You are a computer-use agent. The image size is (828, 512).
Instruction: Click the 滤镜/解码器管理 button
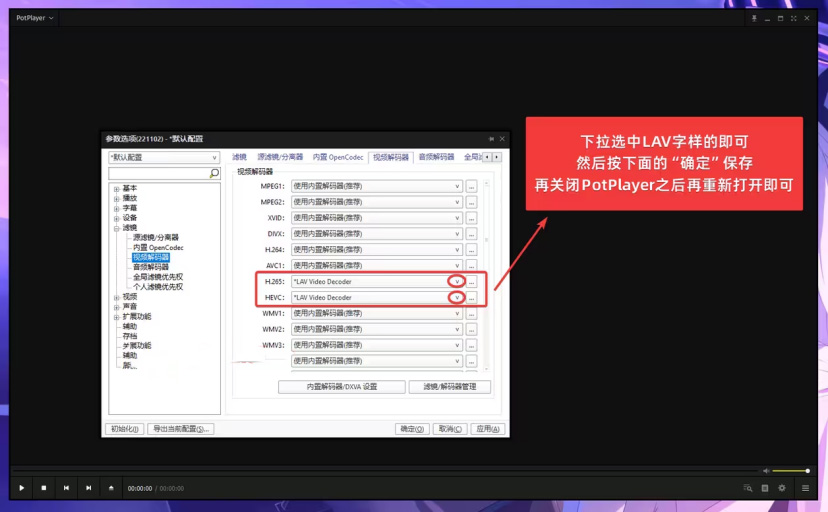pyautogui.click(x=449, y=387)
